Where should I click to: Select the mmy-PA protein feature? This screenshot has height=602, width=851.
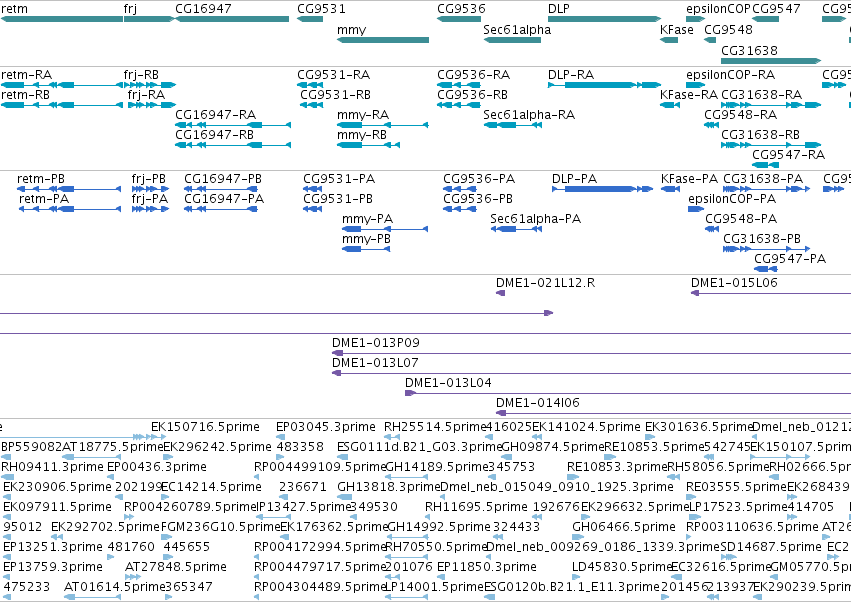click(x=385, y=229)
